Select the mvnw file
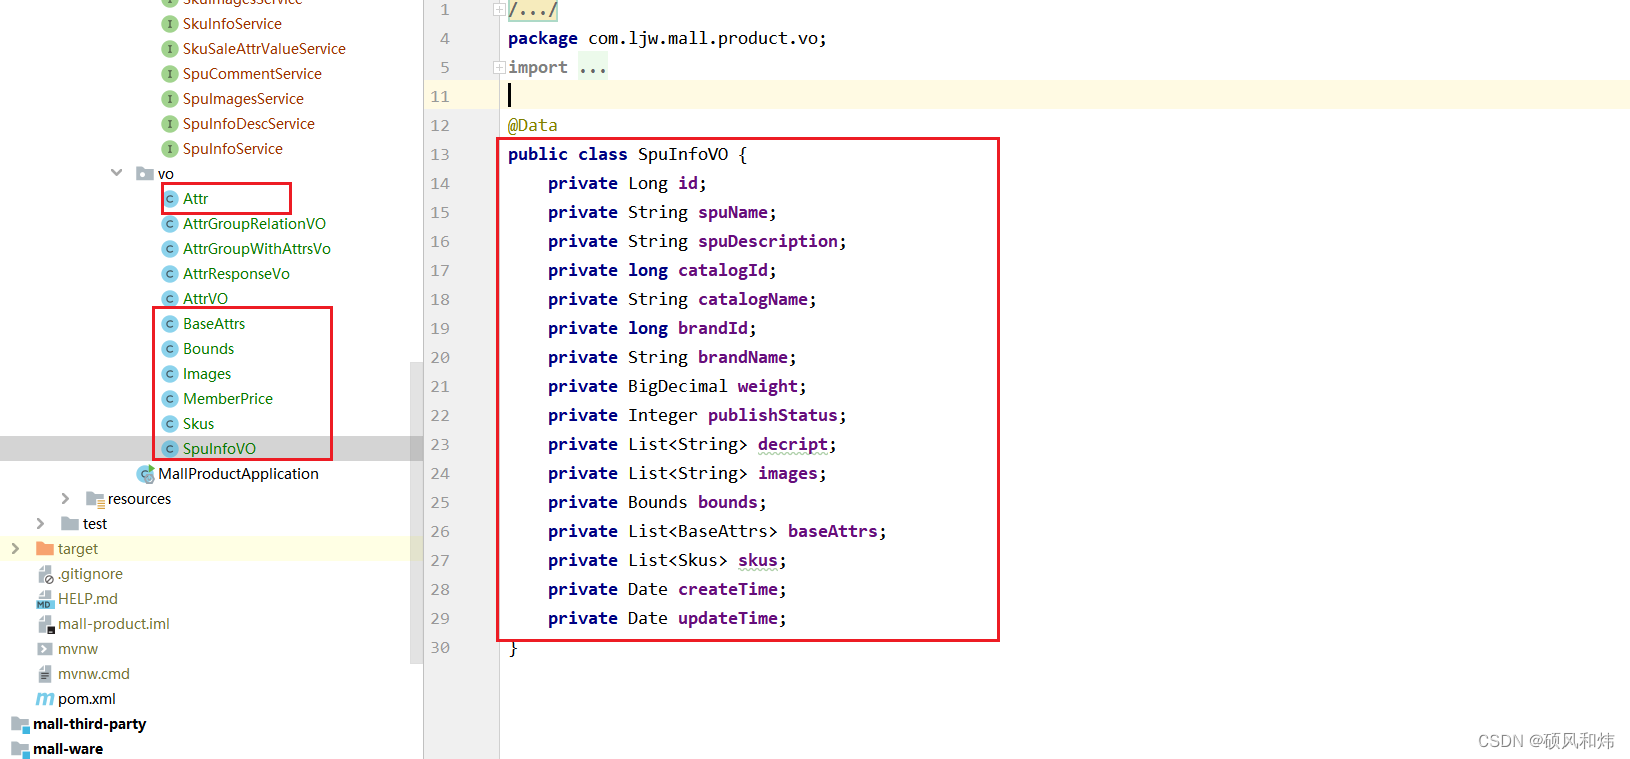Viewport: 1630px width, 759px height. point(78,649)
